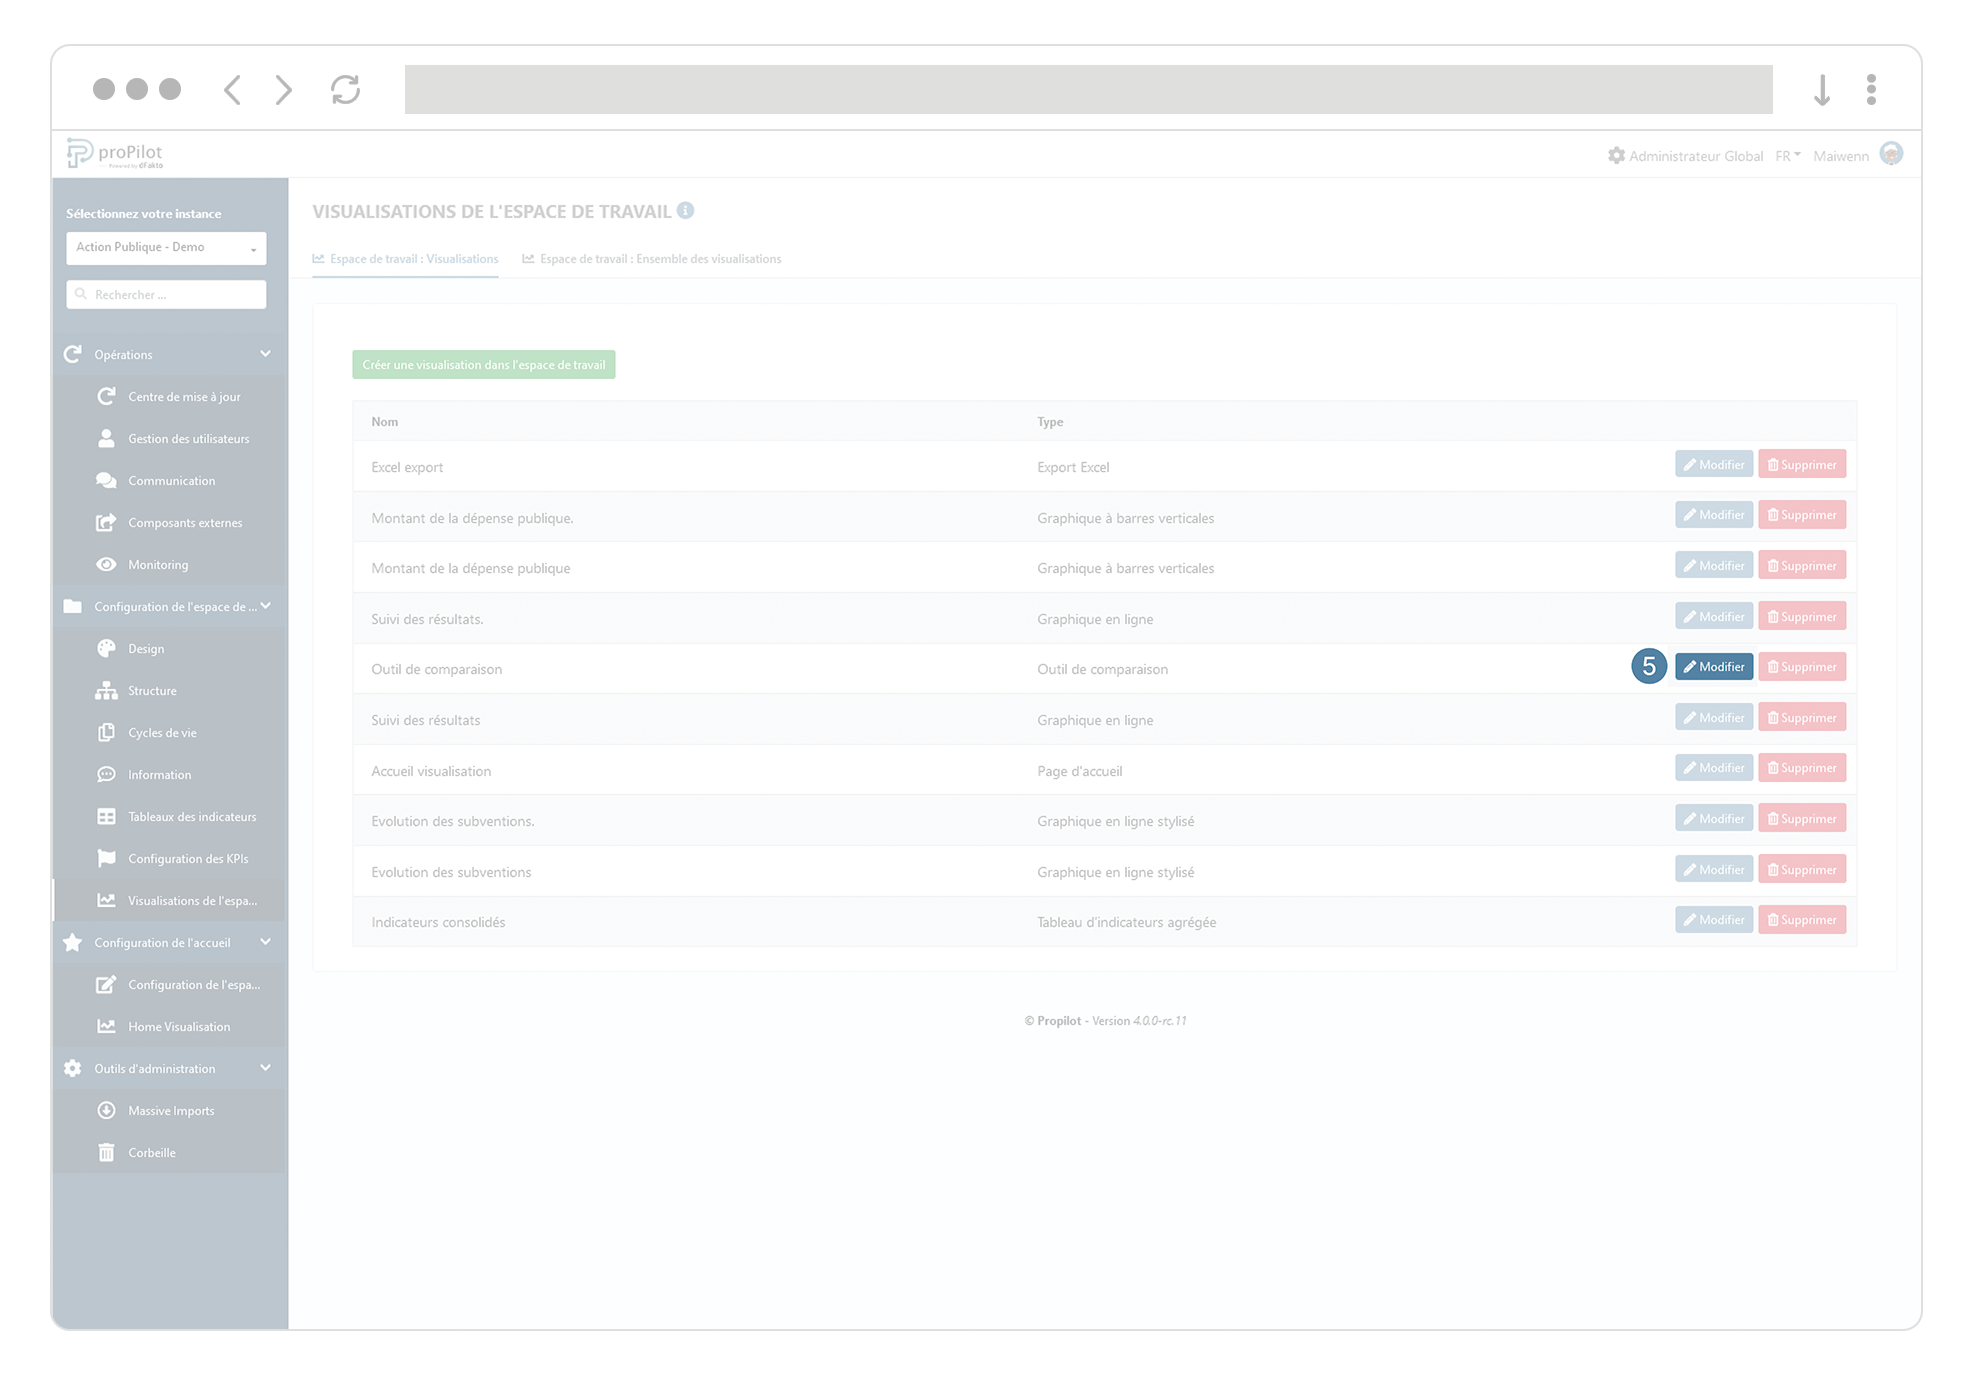Select Structure in the sidebar
This screenshot has height=1384, width=1973.
point(151,690)
